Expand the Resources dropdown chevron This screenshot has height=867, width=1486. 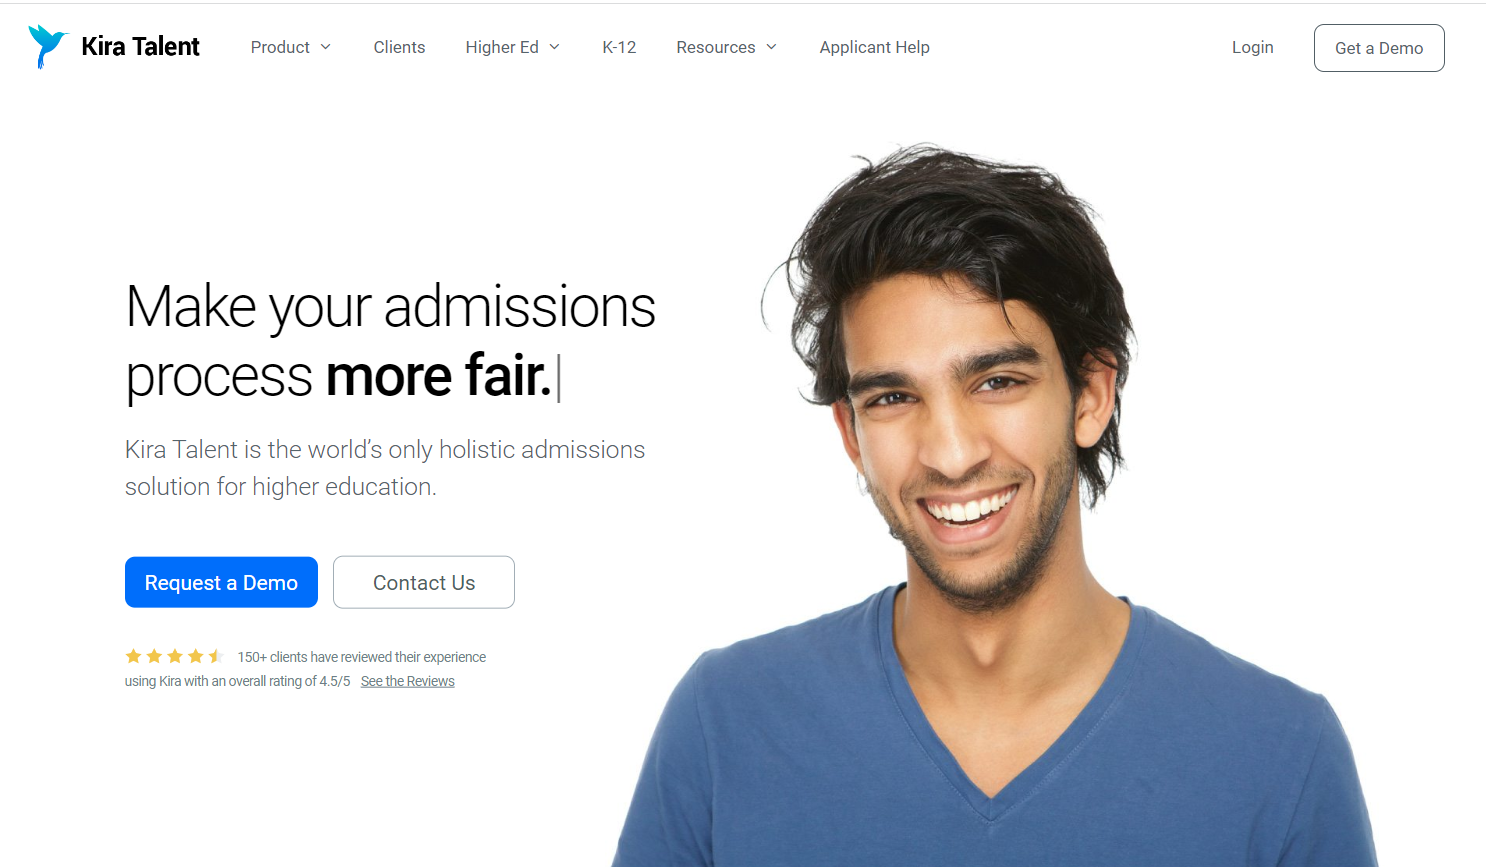click(x=771, y=47)
